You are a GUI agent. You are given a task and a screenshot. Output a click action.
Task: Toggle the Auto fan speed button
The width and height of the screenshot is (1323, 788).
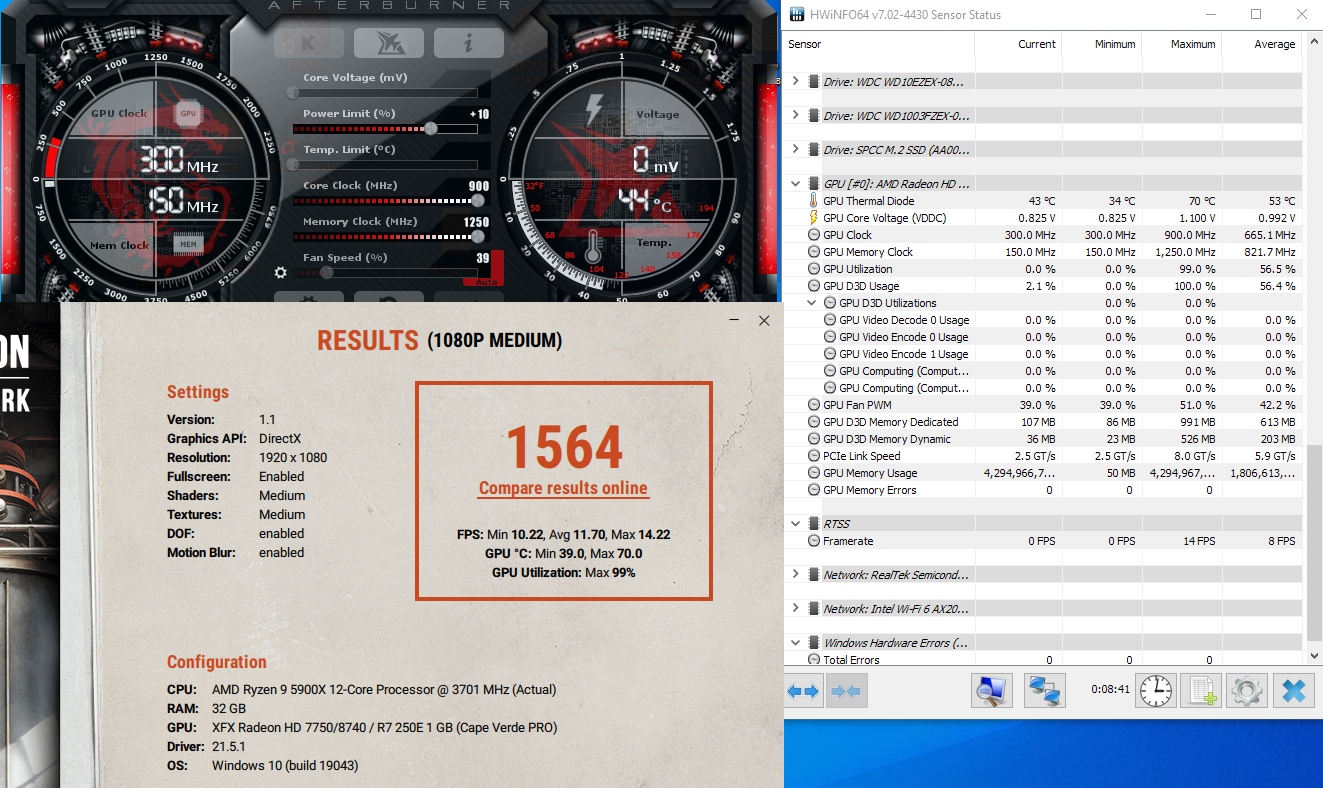486,281
